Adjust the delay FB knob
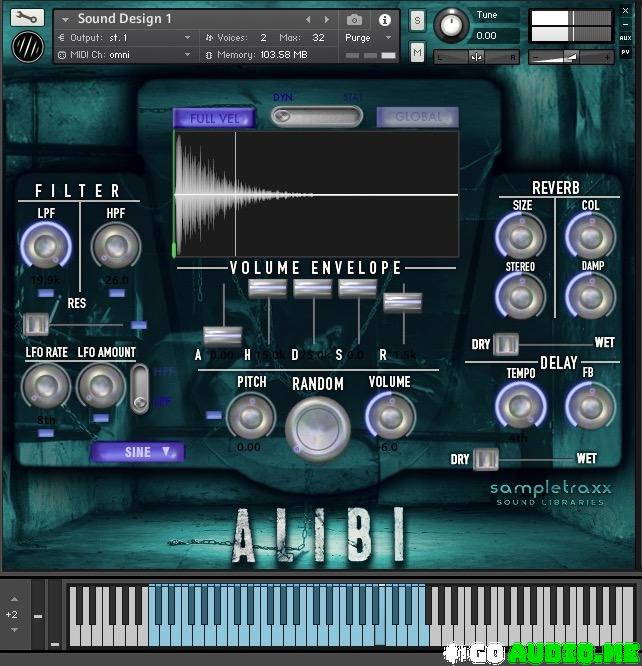The height and width of the screenshot is (666, 642). pyautogui.click(x=591, y=406)
